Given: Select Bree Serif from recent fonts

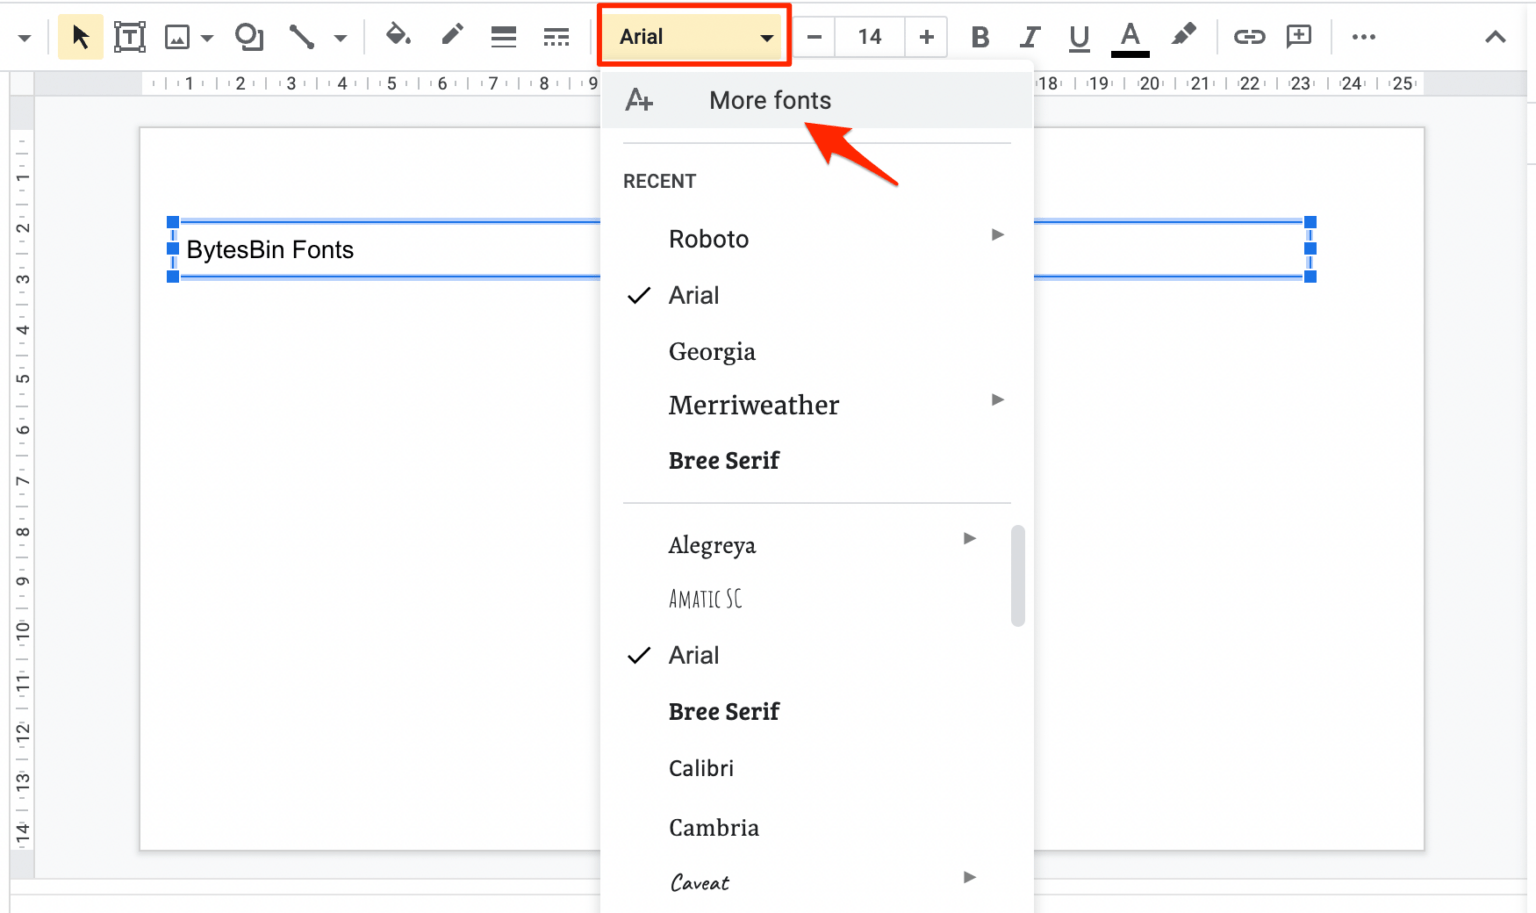Looking at the screenshot, I should 724,460.
